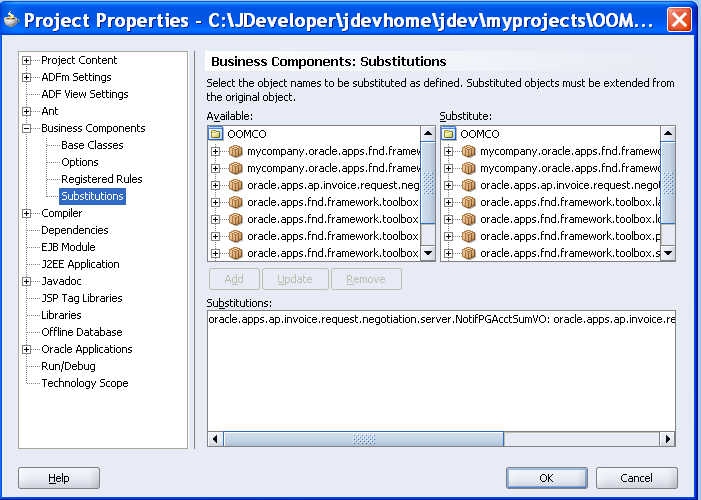
Task: Close the Project Properties window
Action: pos(679,20)
